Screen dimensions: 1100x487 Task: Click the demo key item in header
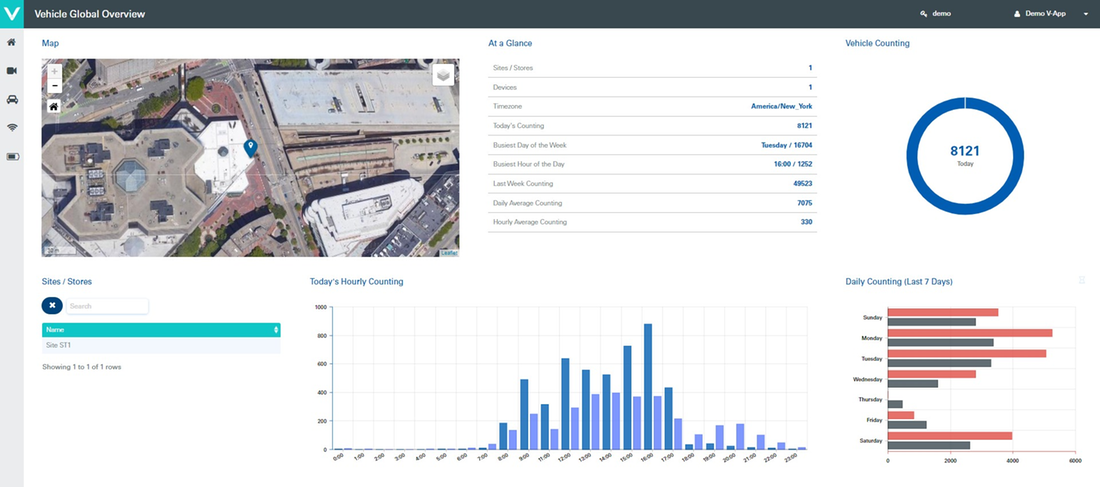coord(934,14)
